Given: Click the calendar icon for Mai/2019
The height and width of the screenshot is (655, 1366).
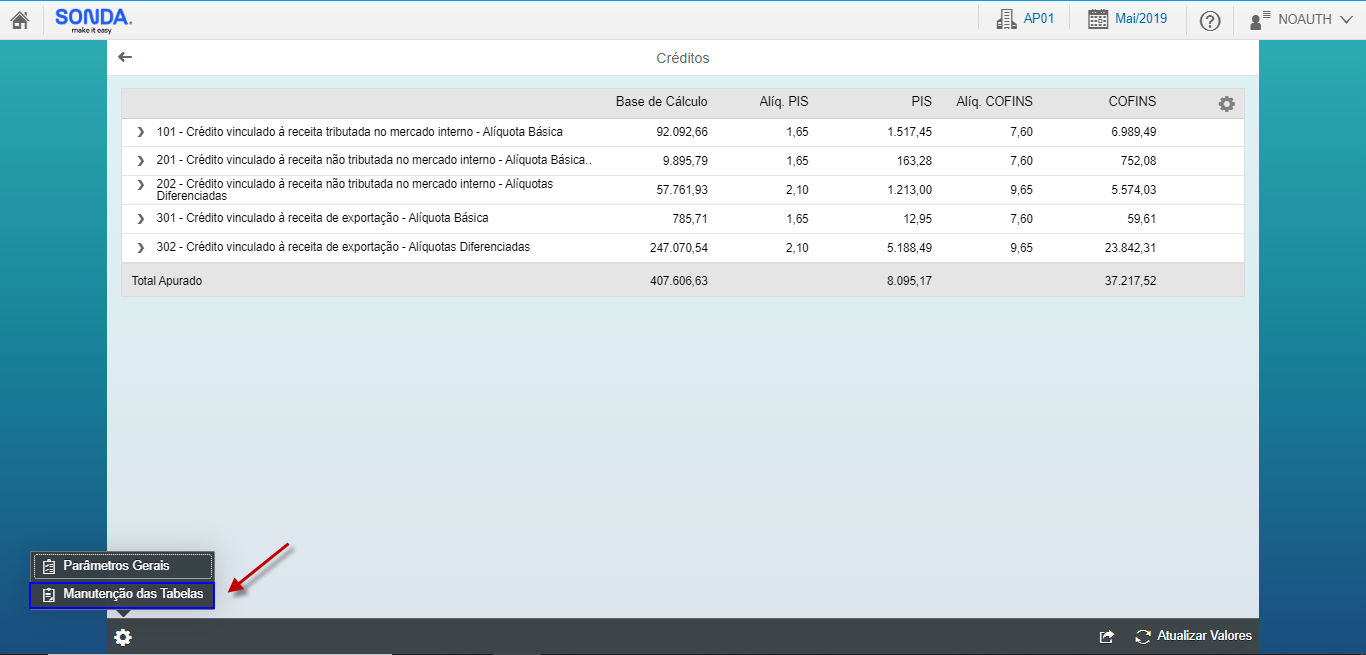Looking at the screenshot, I should [1098, 19].
